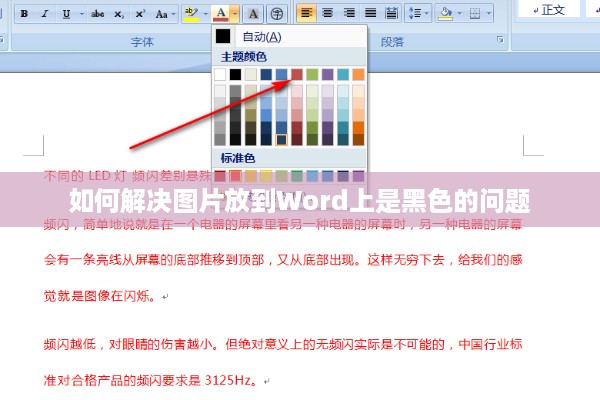600x400 pixels.
Task: Pick the purple theme color in the top row
Action: tap(328, 74)
